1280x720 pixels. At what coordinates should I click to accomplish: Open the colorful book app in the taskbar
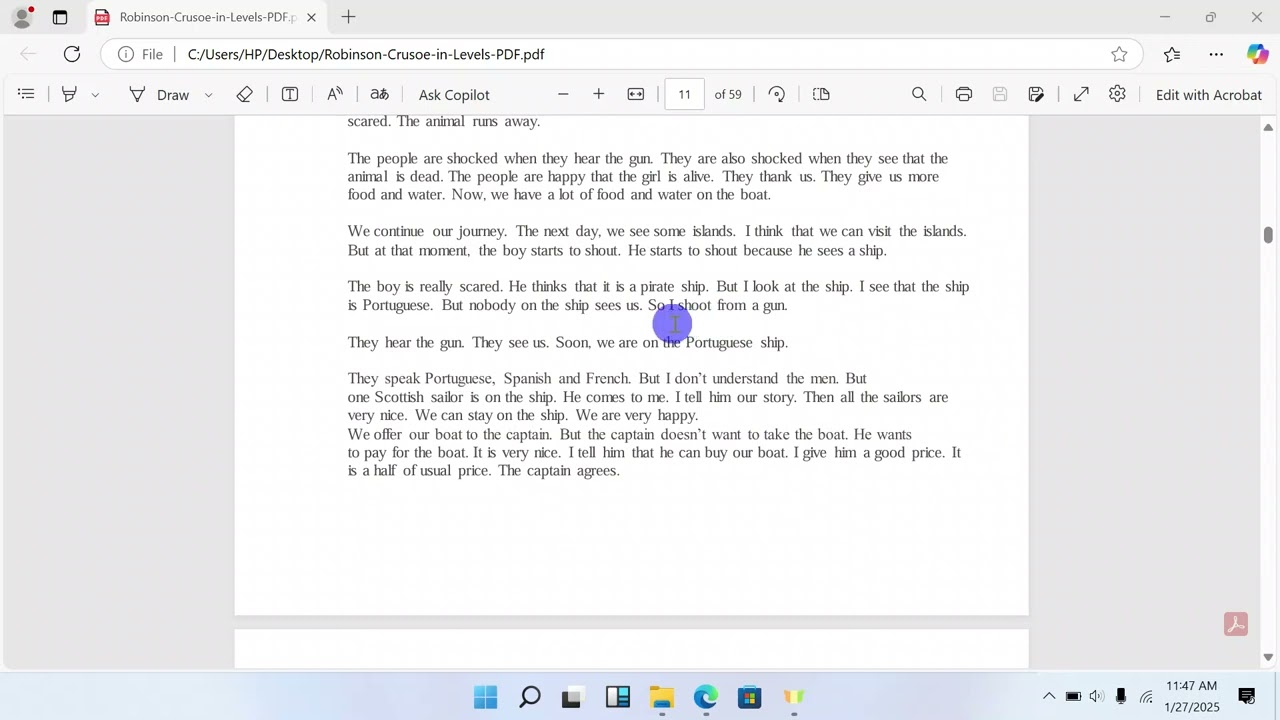(794, 697)
